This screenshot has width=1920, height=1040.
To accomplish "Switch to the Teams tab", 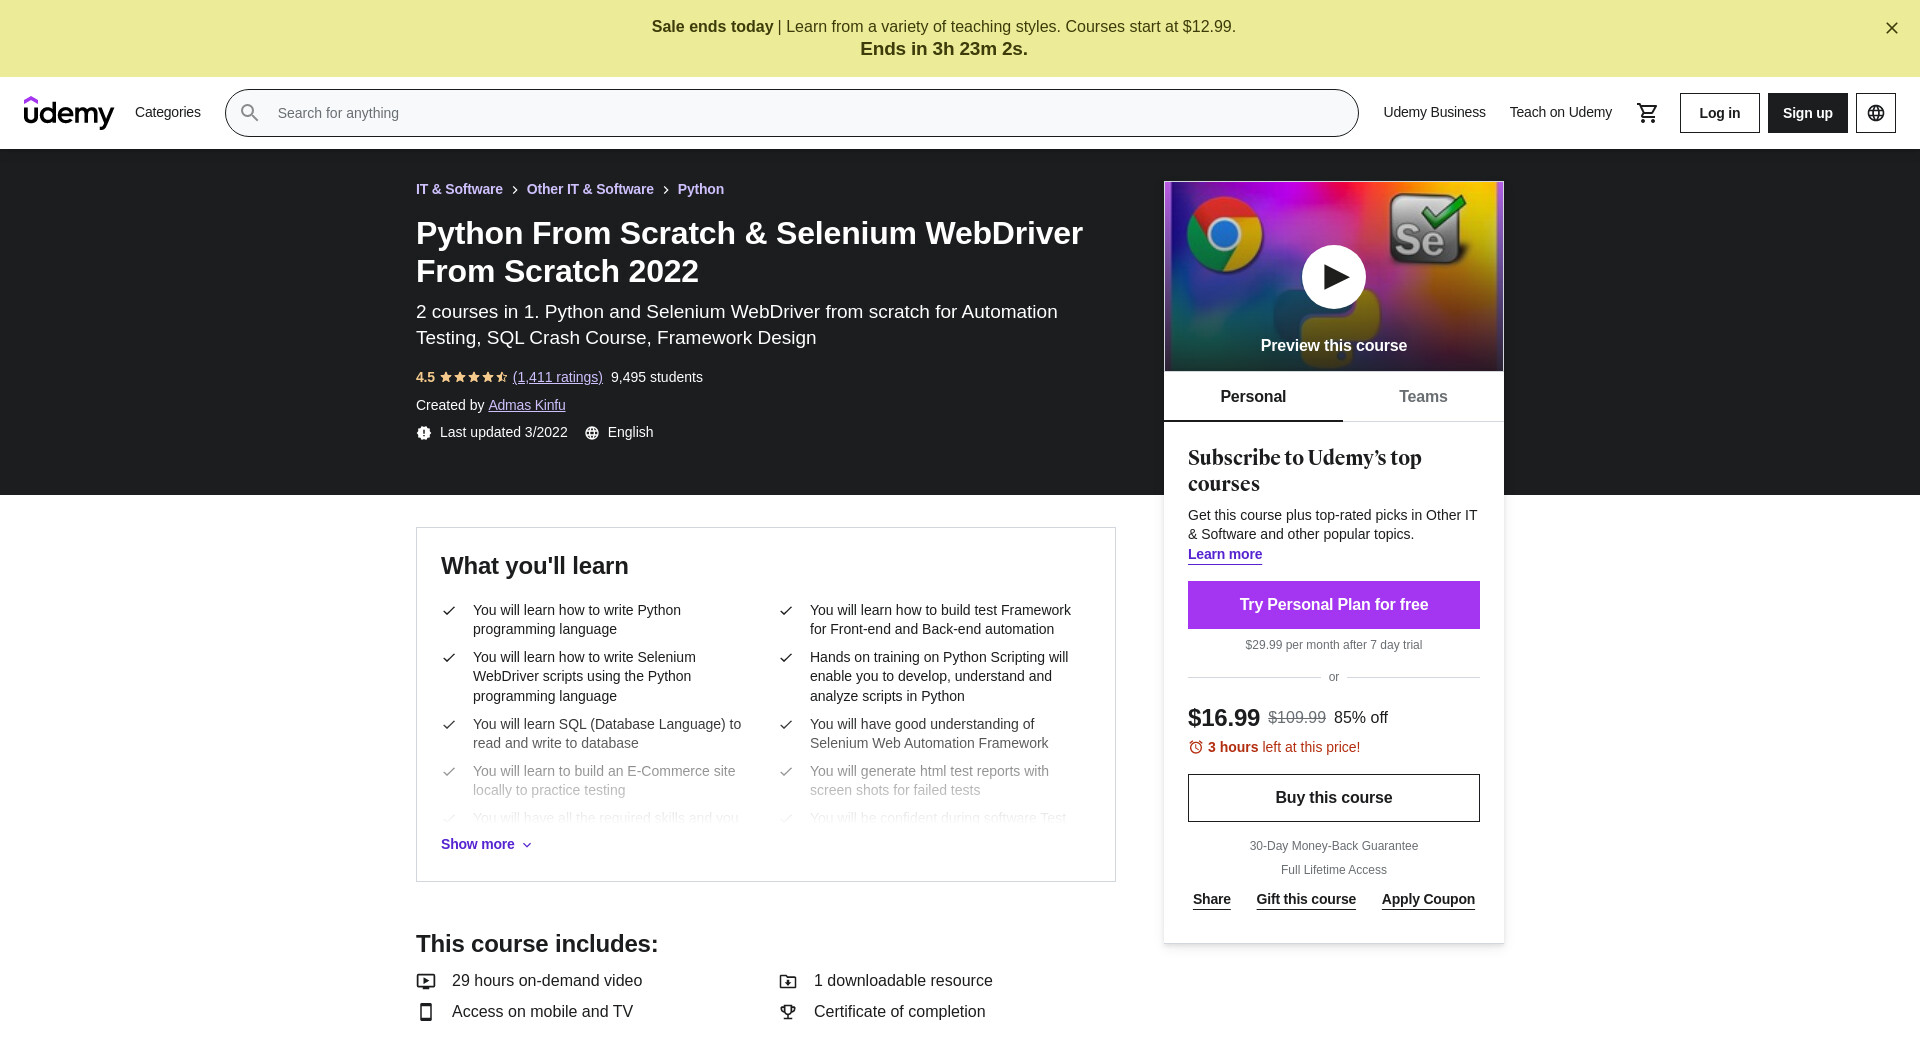I will click(1422, 397).
